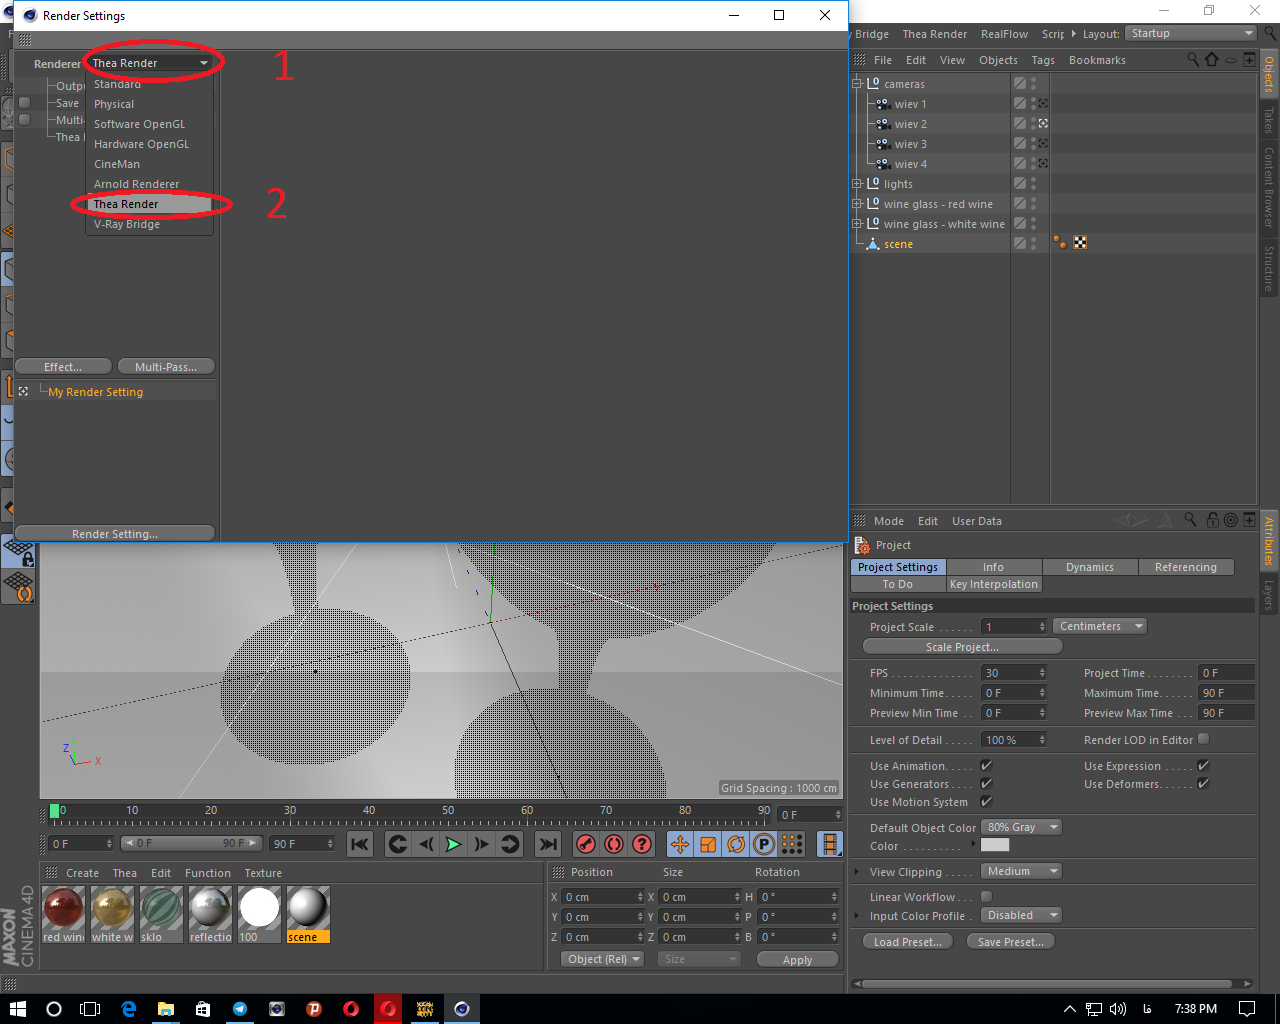Open Windows Start menu
The image size is (1280, 1024).
coord(18,1009)
